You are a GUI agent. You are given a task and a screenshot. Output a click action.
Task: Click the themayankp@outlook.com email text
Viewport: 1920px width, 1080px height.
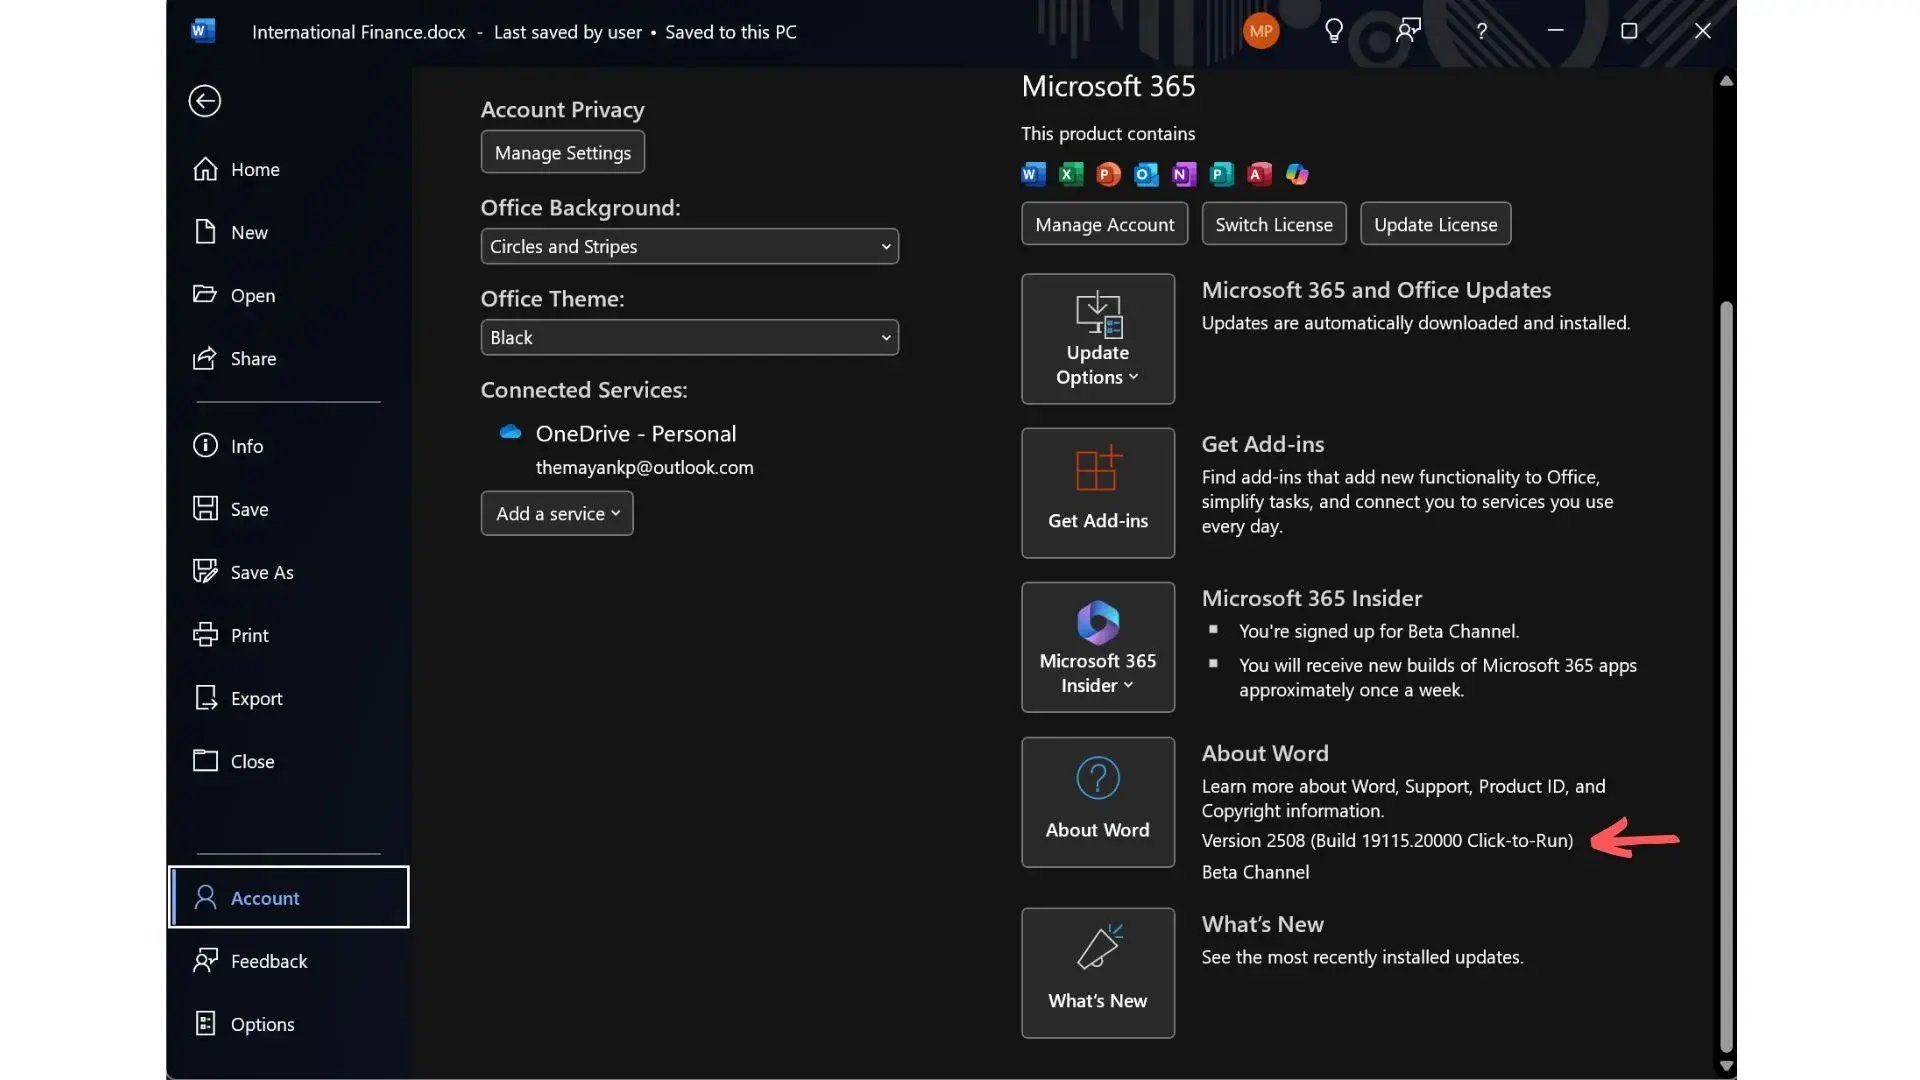pyautogui.click(x=644, y=467)
